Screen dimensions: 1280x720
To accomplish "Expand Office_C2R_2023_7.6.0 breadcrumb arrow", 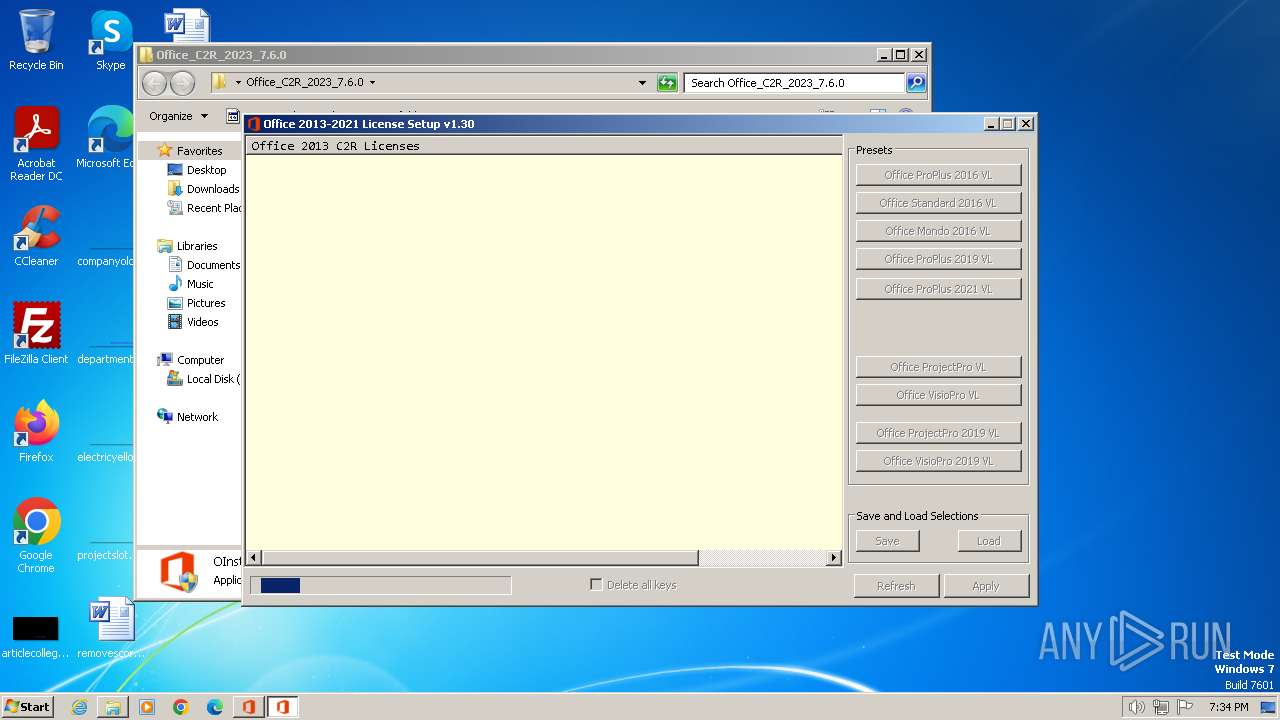I will [373, 83].
